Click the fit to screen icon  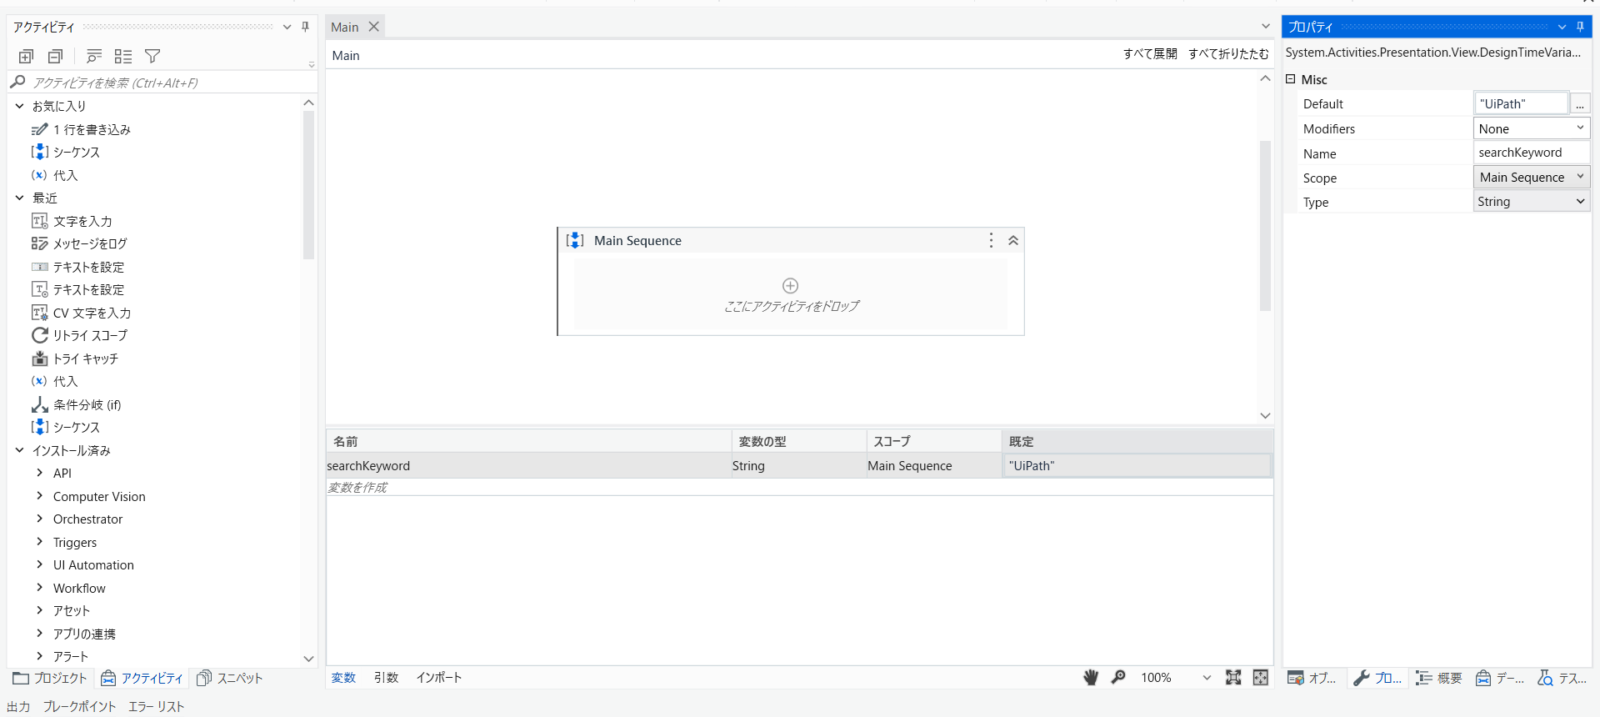point(1233,678)
